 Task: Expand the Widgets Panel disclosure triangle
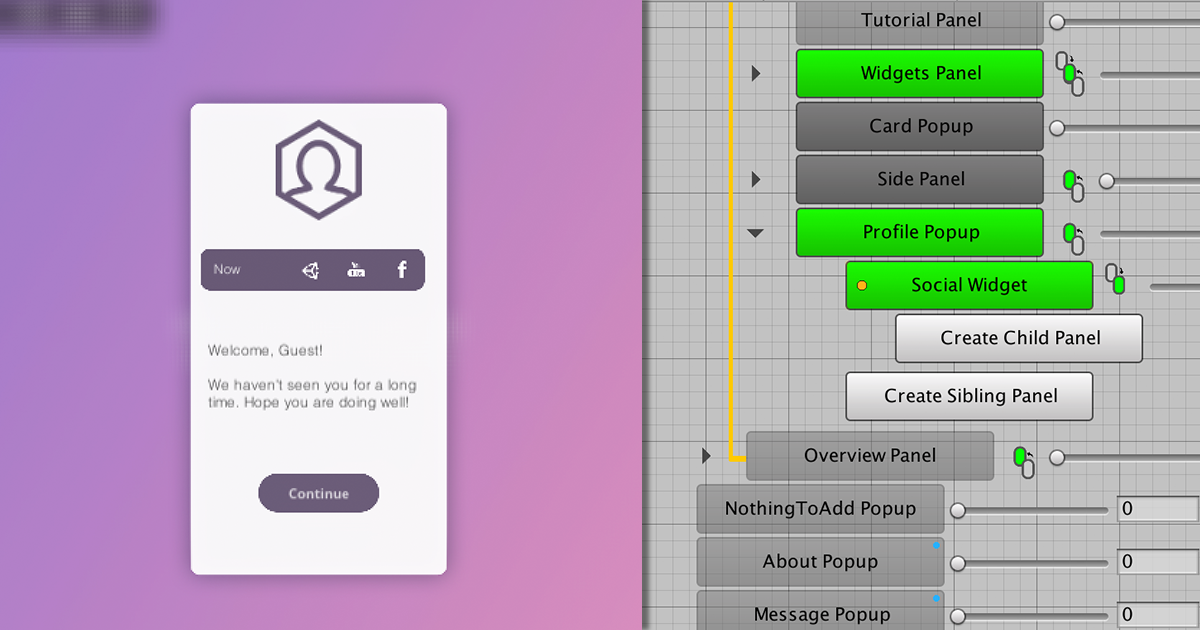pos(756,73)
